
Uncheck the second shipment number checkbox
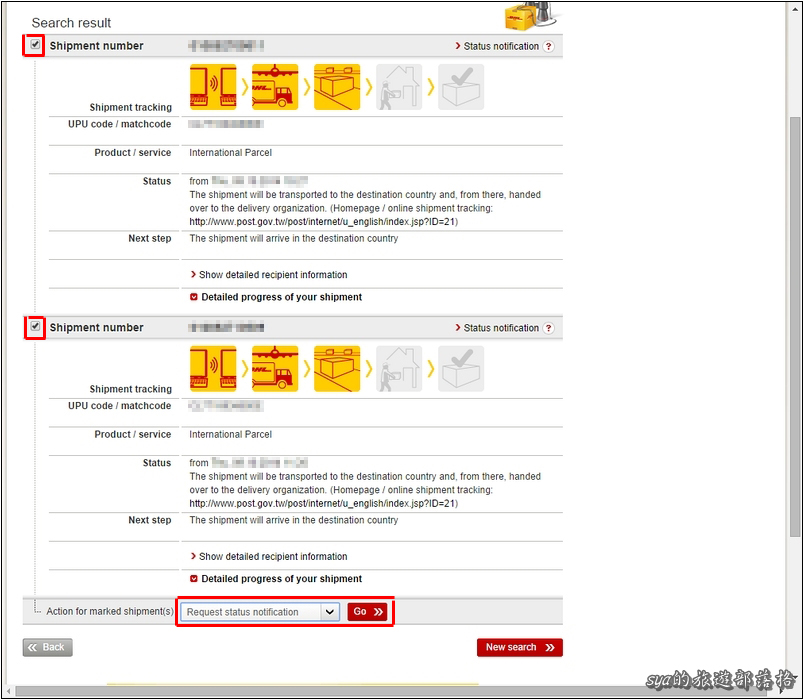pyautogui.click(x=35, y=326)
